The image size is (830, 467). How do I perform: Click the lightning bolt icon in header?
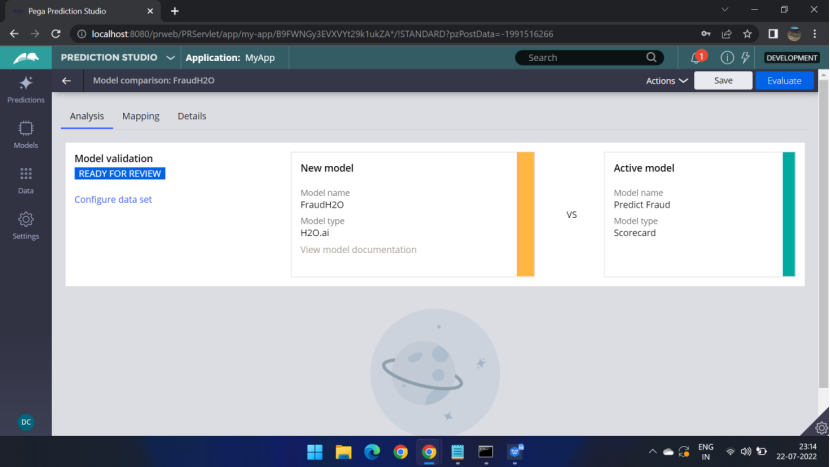745,57
